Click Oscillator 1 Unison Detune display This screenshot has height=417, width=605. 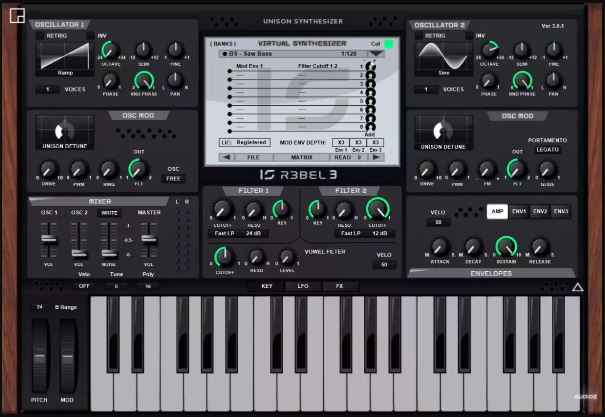point(65,132)
